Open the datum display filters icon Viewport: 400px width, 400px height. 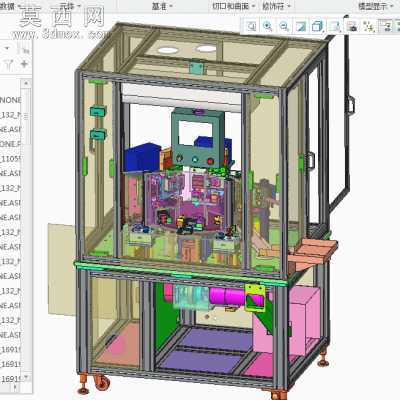click(x=369, y=26)
